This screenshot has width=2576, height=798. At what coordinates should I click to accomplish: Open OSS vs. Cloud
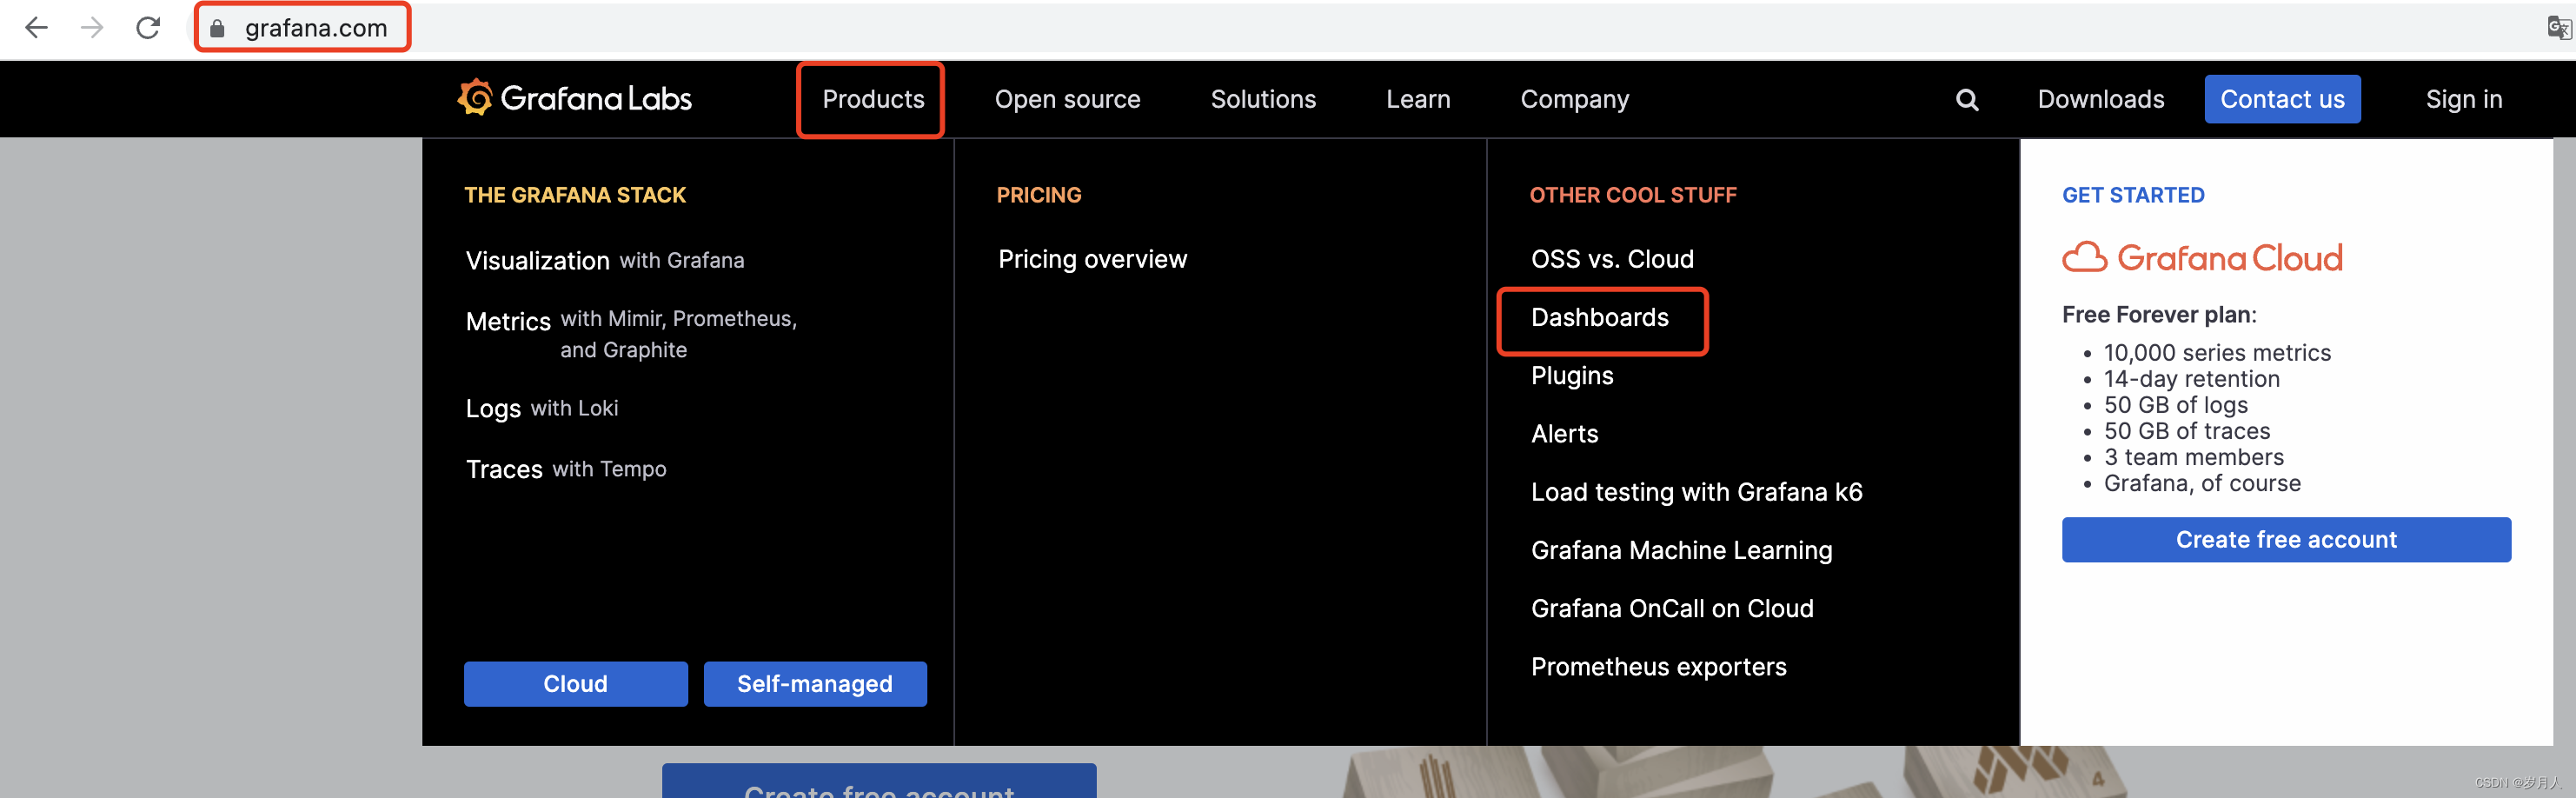(1612, 259)
